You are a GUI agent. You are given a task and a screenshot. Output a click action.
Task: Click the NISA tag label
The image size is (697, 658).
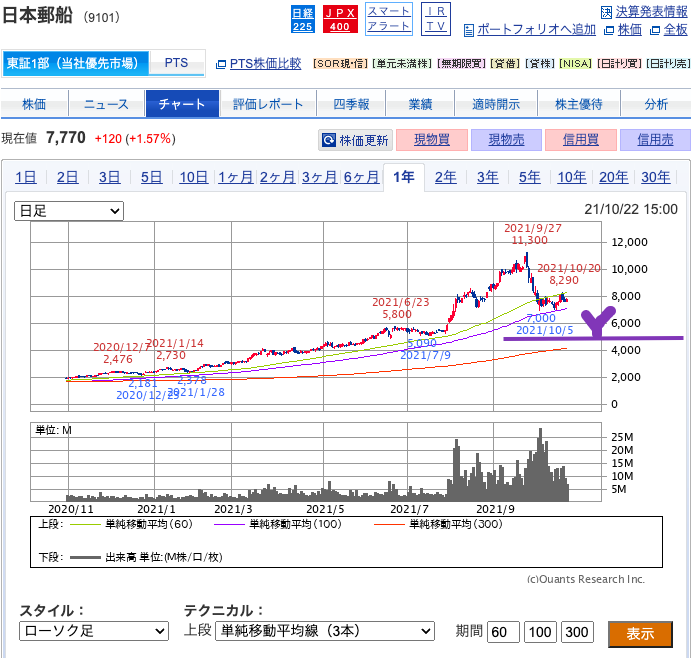point(575,64)
